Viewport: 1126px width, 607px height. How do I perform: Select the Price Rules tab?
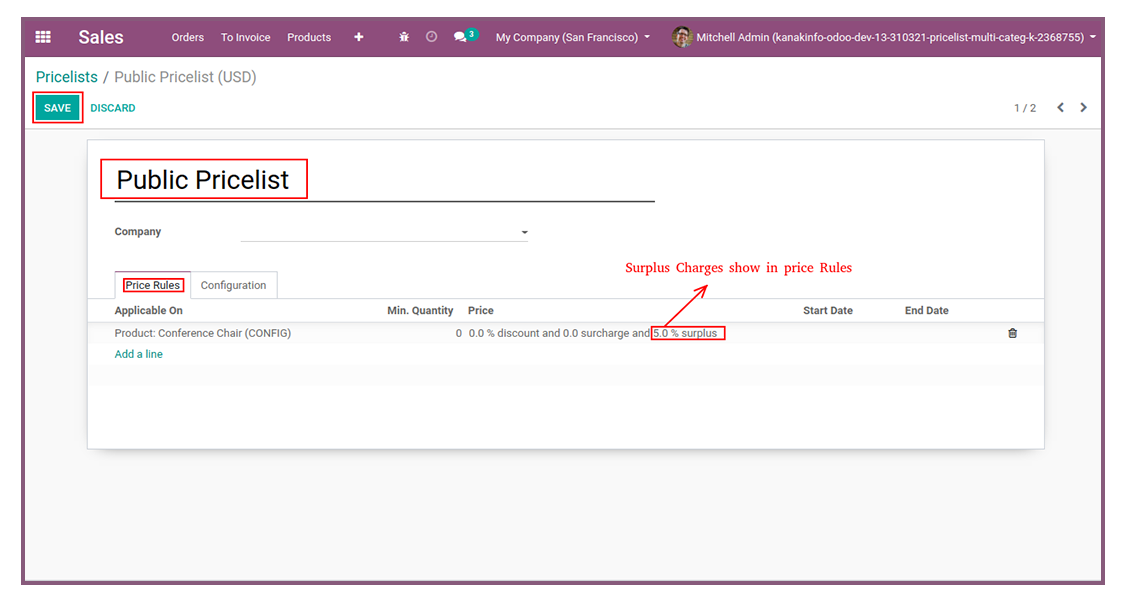152,285
